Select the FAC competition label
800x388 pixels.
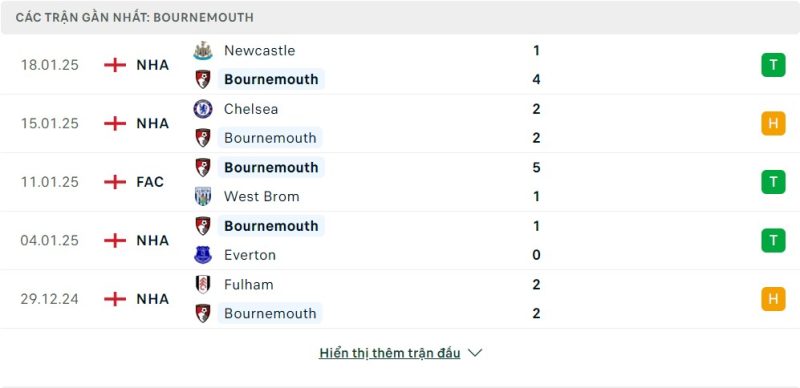point(150,182)
